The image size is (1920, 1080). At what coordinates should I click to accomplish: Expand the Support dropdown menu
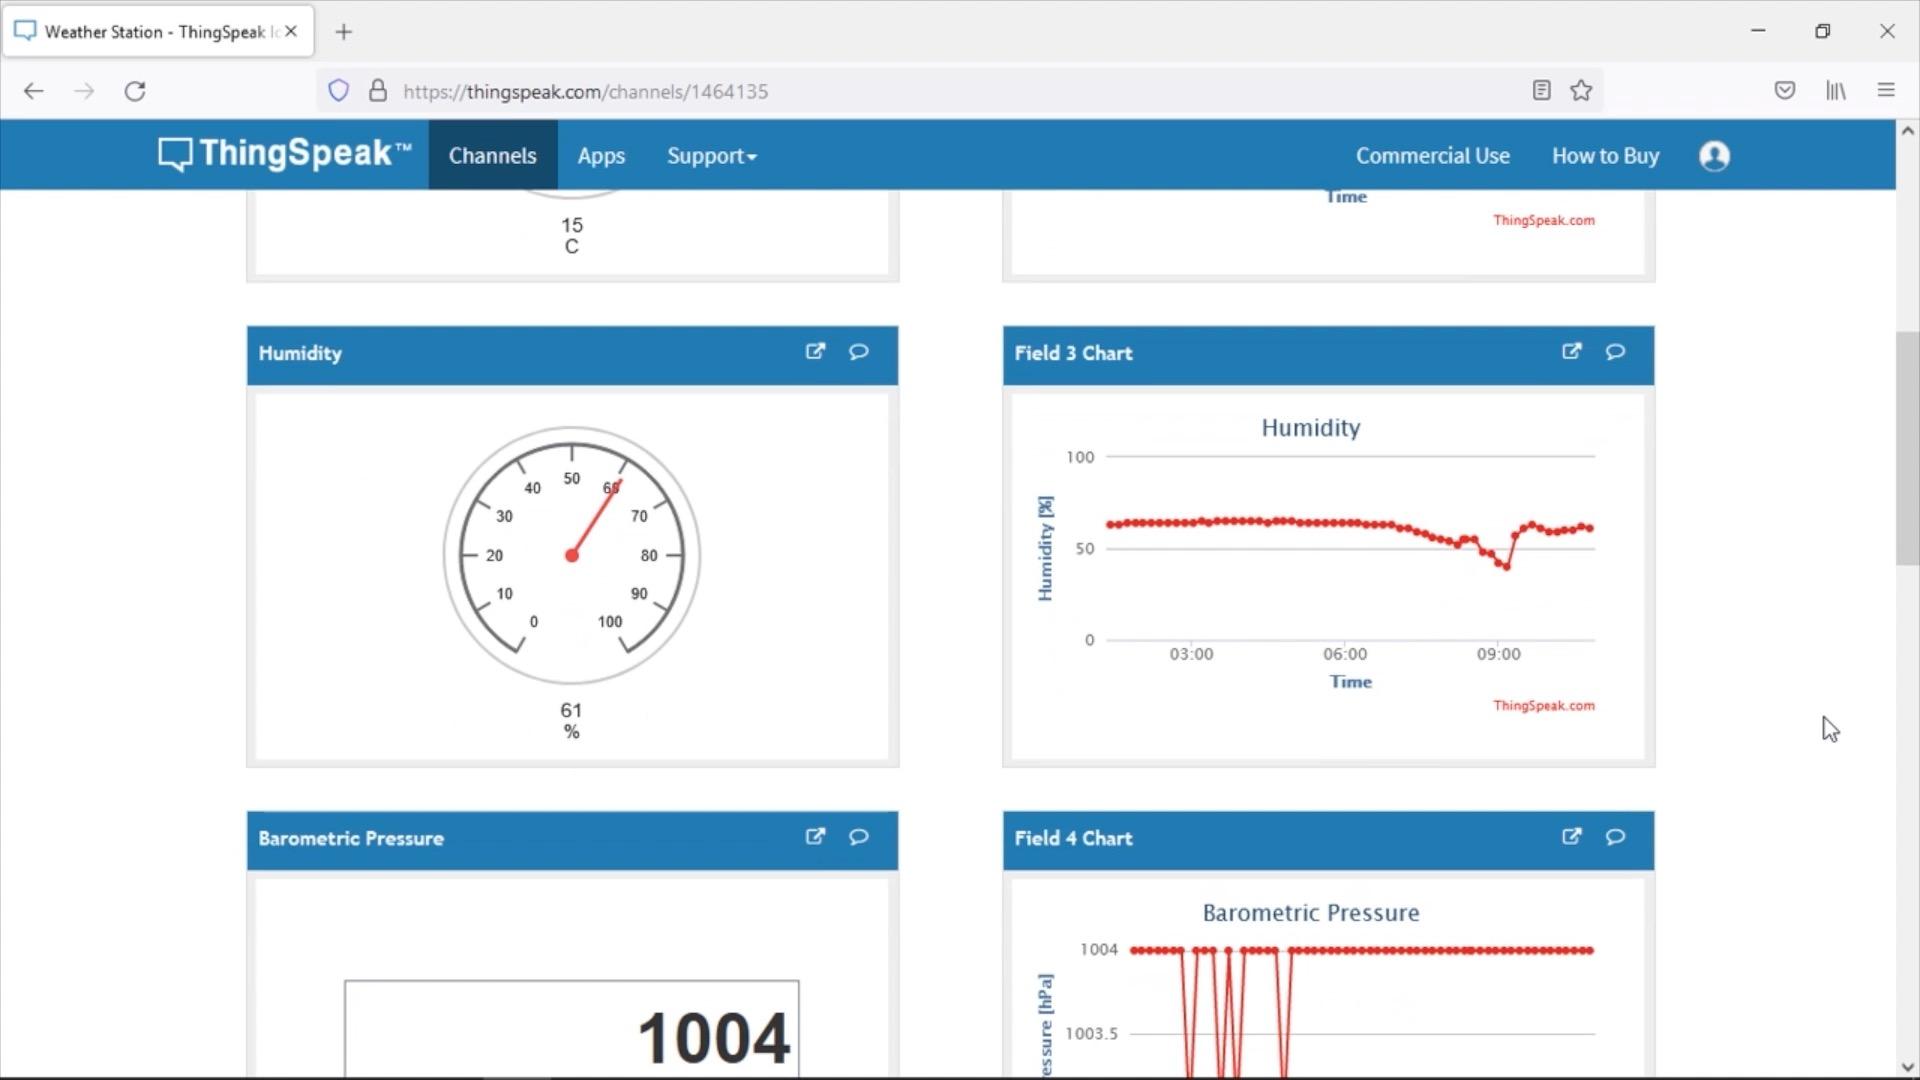click(x=711, y=156)
